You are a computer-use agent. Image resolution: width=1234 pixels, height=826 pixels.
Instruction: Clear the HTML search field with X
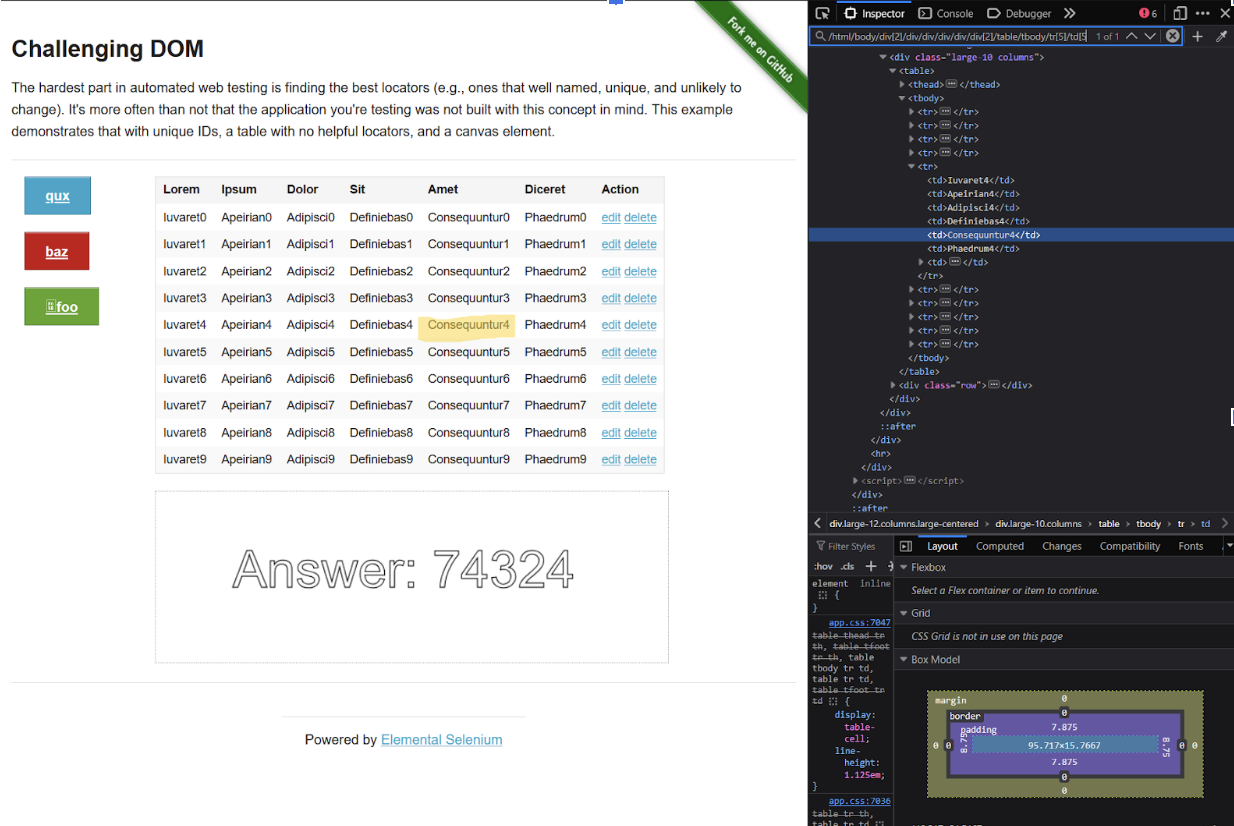tap(1172, 36)
